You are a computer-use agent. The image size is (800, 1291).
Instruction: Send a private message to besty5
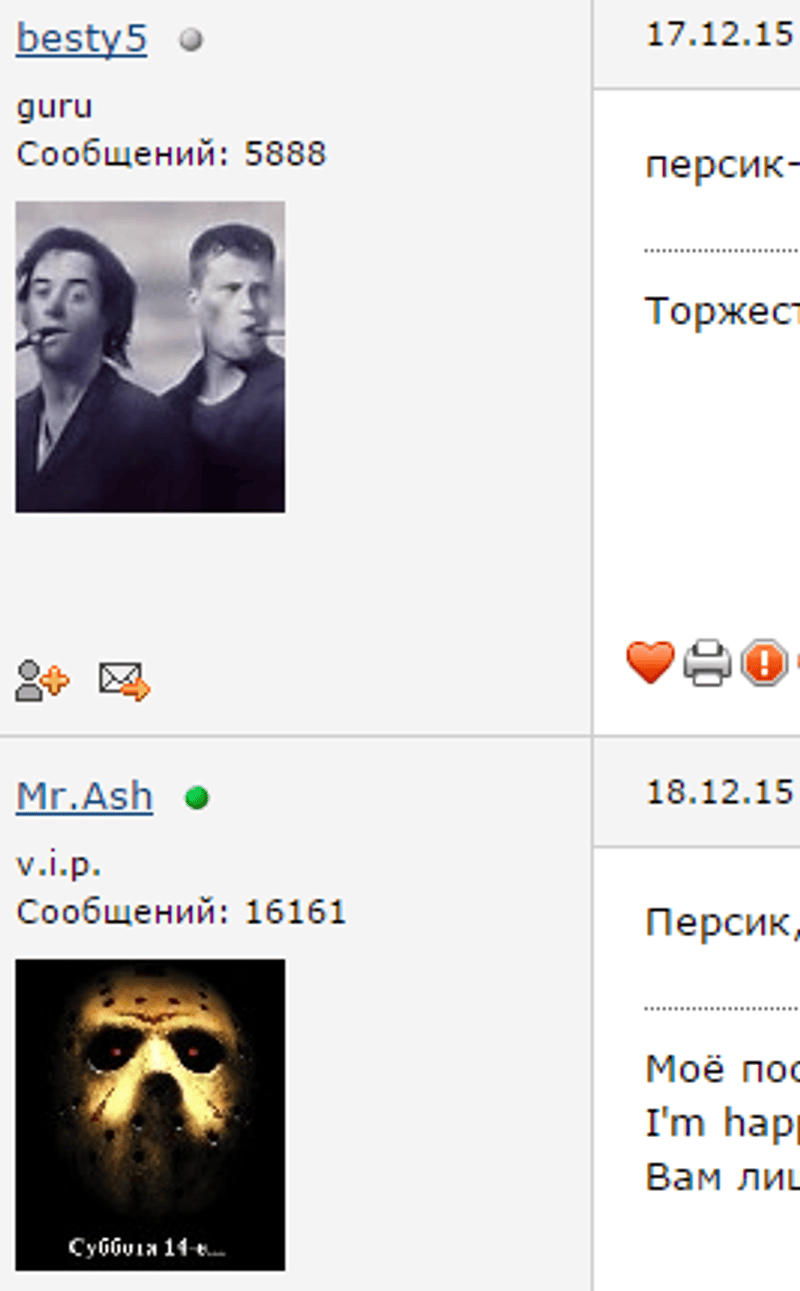124,681
